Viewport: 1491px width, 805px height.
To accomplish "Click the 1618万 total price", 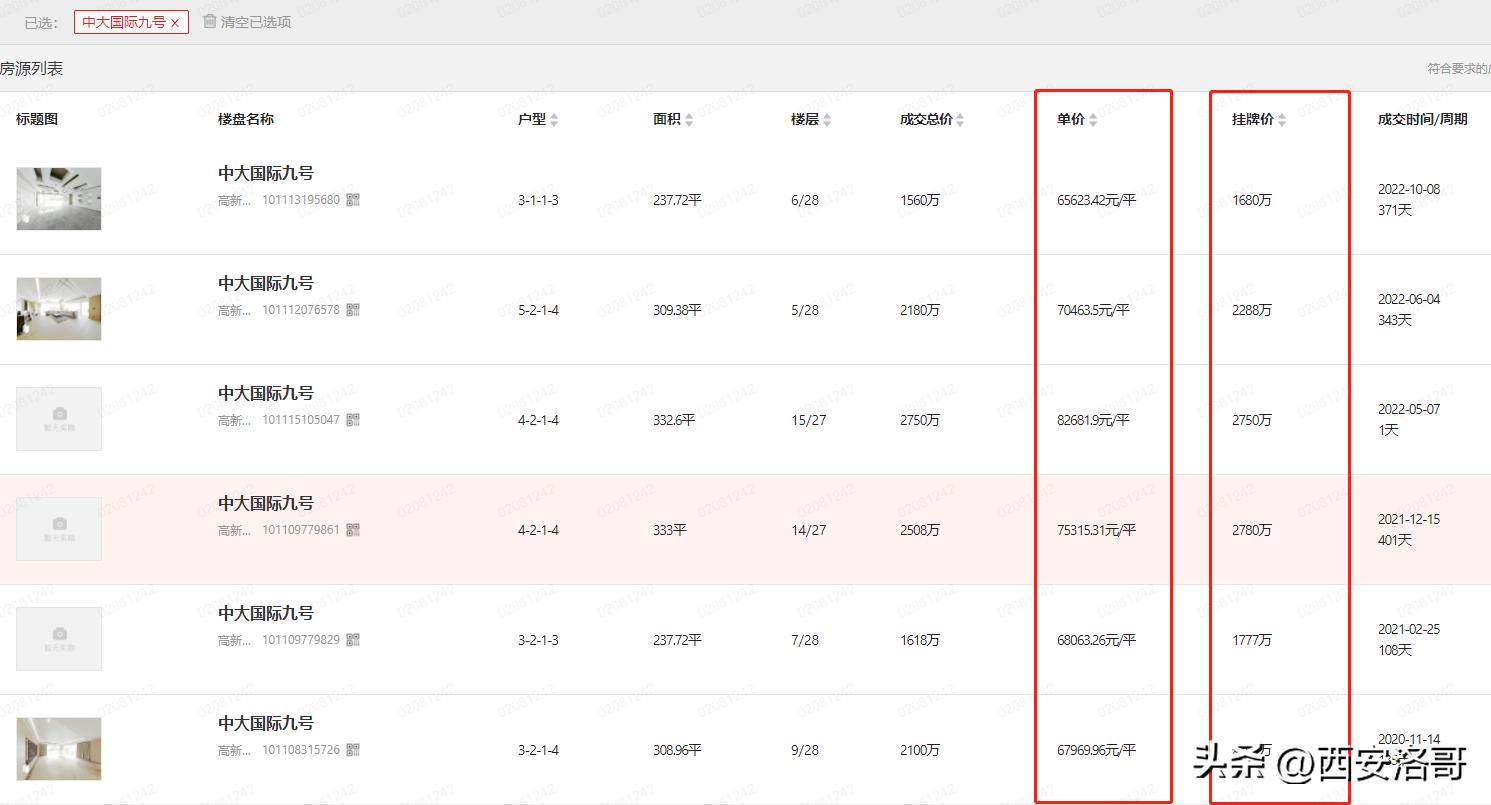I will pyautogui.click(x=920, y=640).
